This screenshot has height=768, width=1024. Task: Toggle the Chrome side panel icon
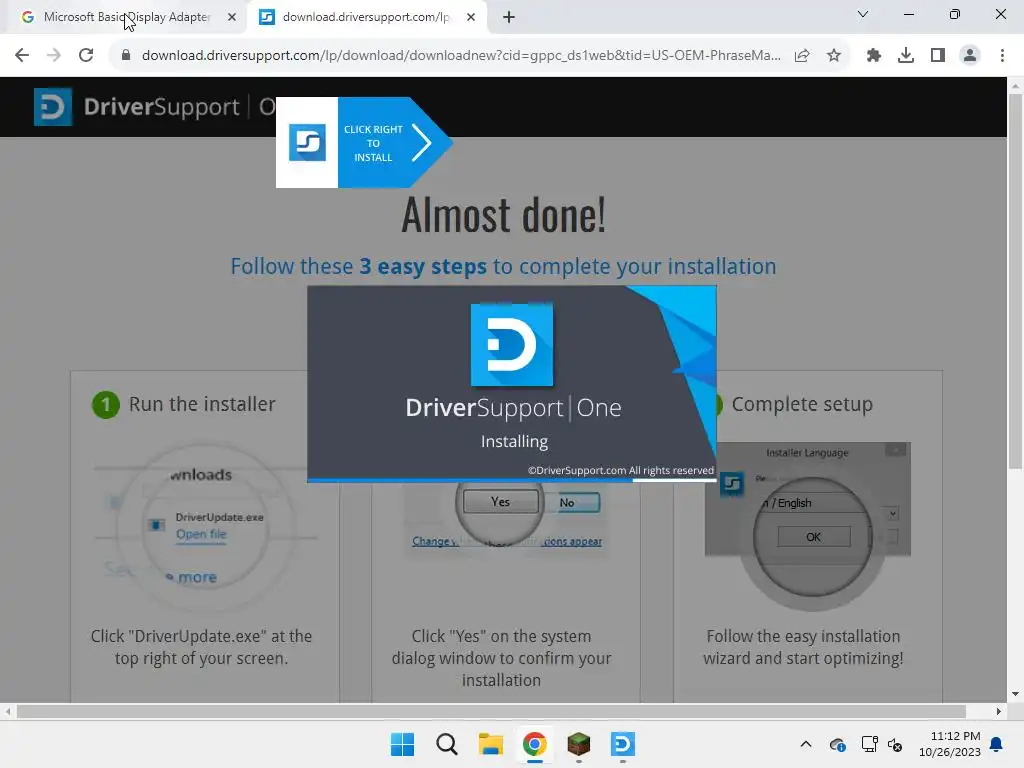[x=938, y=56]
